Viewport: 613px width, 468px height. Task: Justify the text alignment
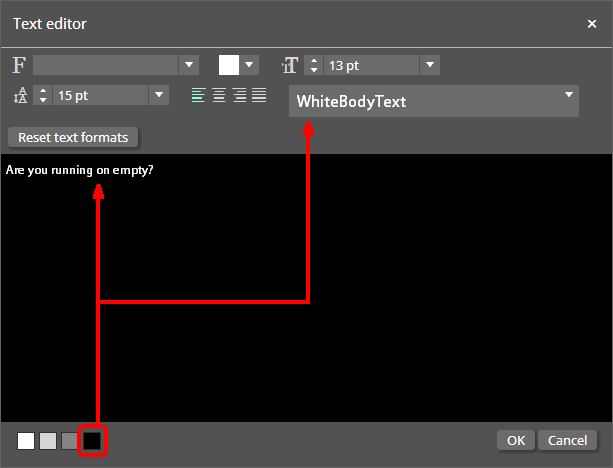click(259, 95)
